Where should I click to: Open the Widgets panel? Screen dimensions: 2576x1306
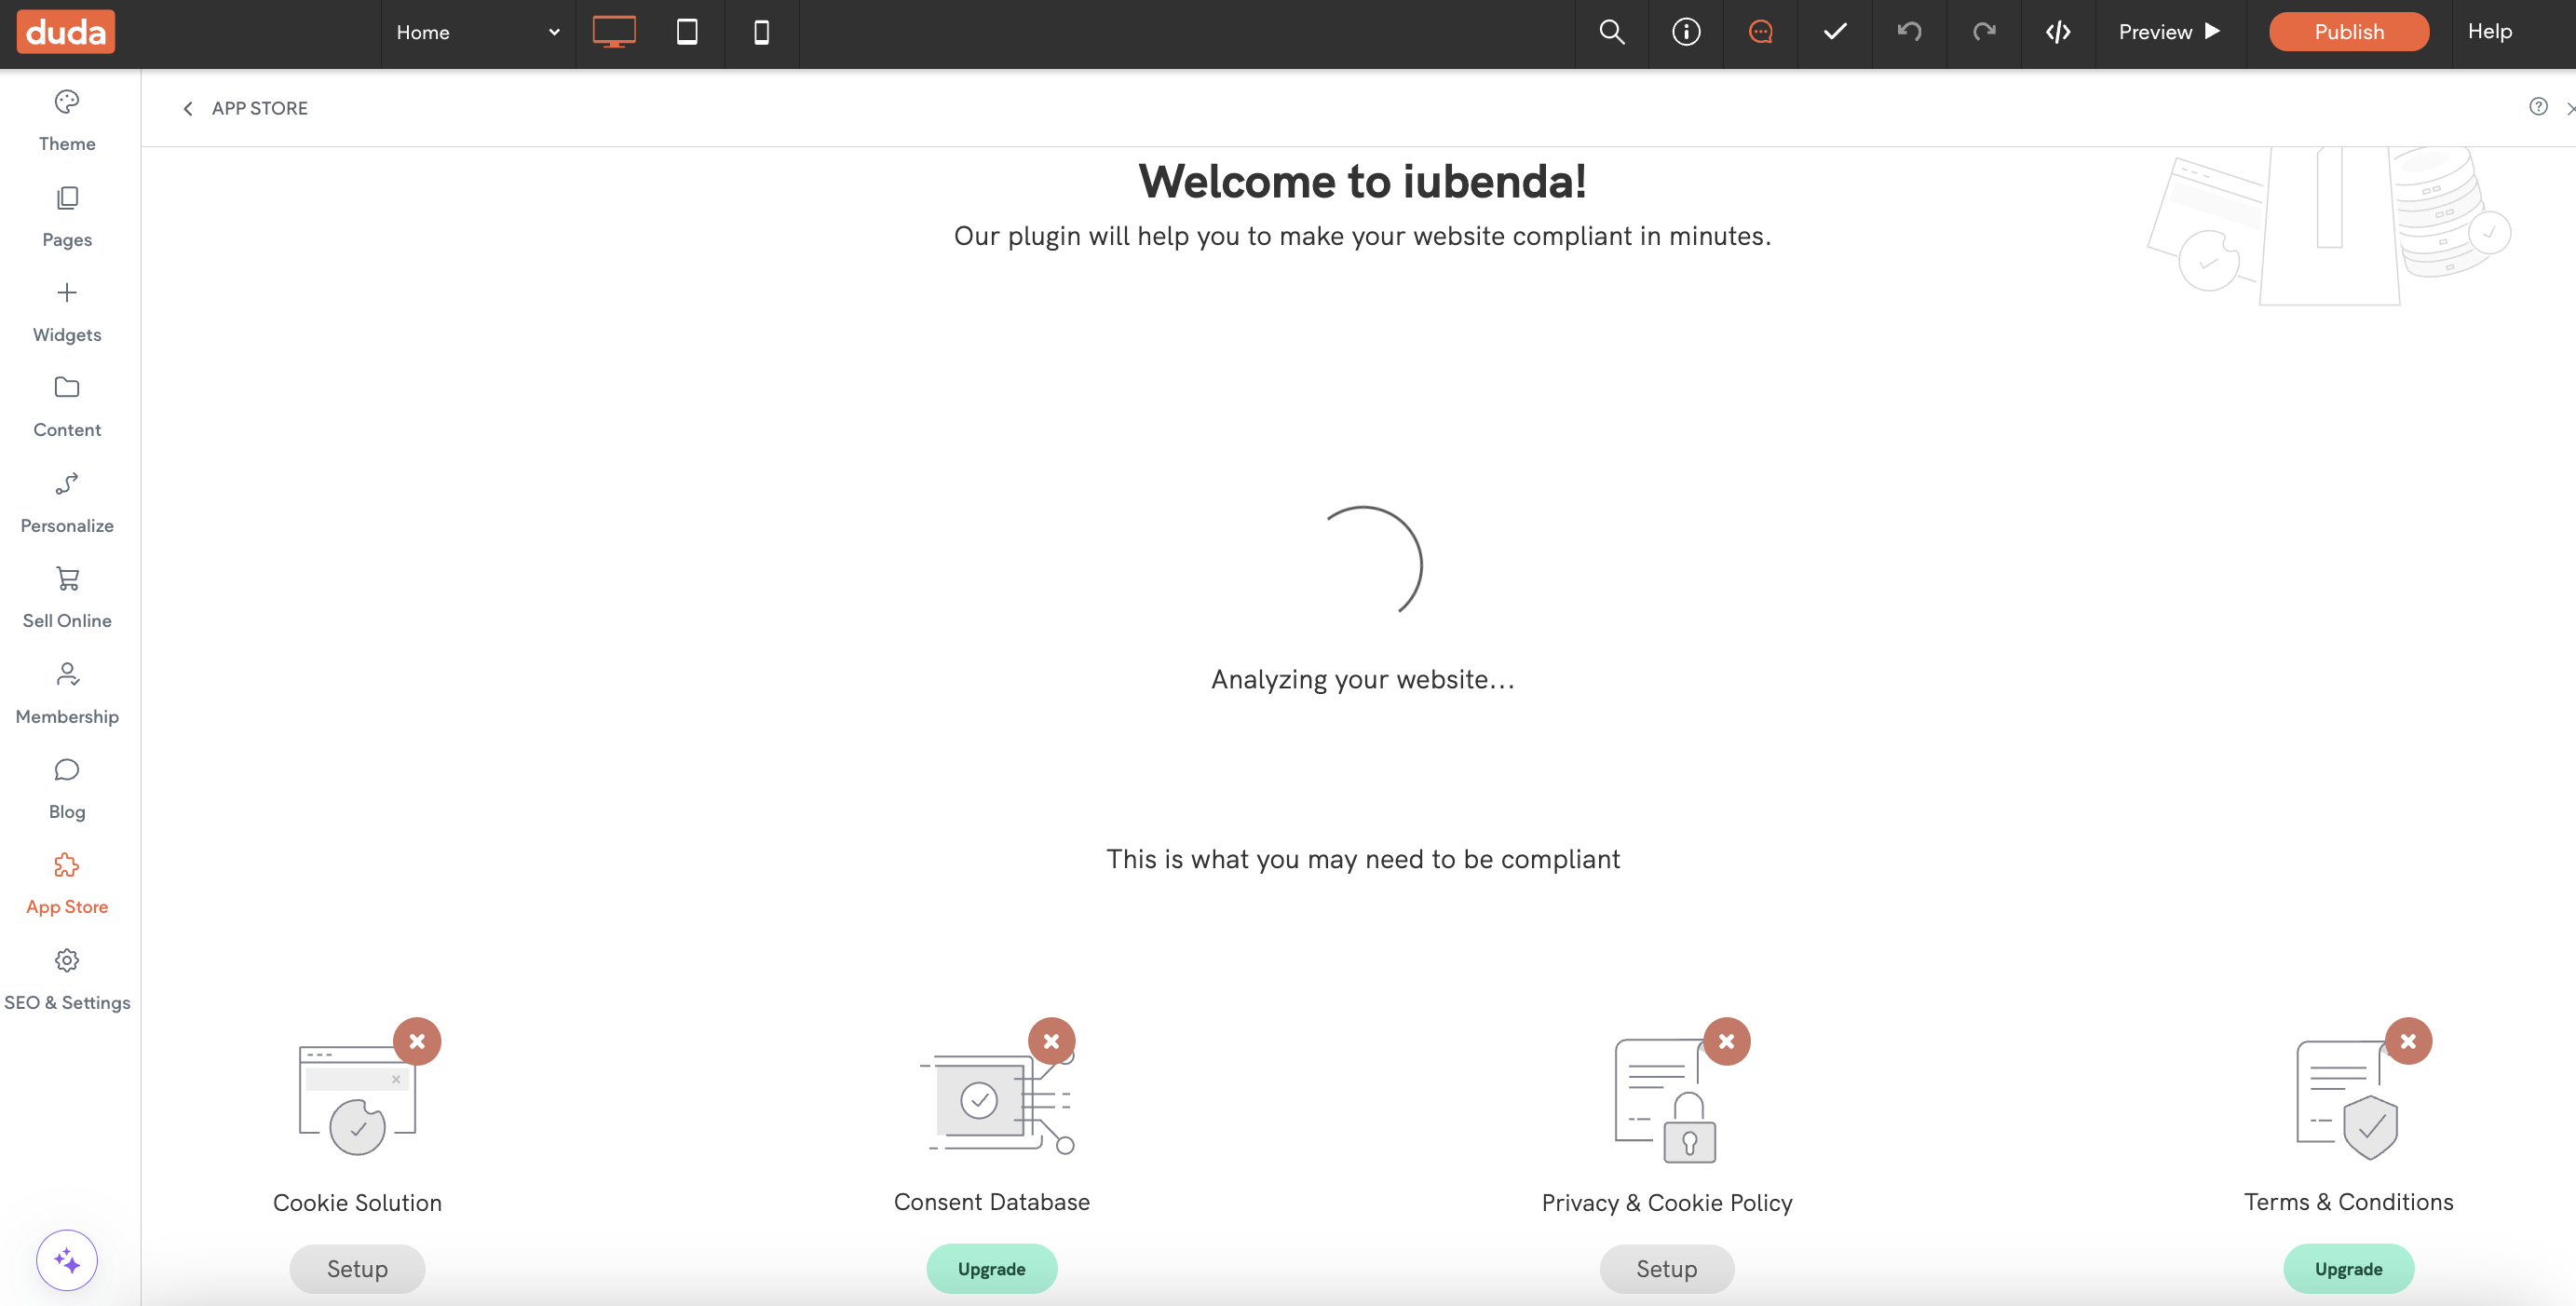pyautogui.click(x=67, y=311)
